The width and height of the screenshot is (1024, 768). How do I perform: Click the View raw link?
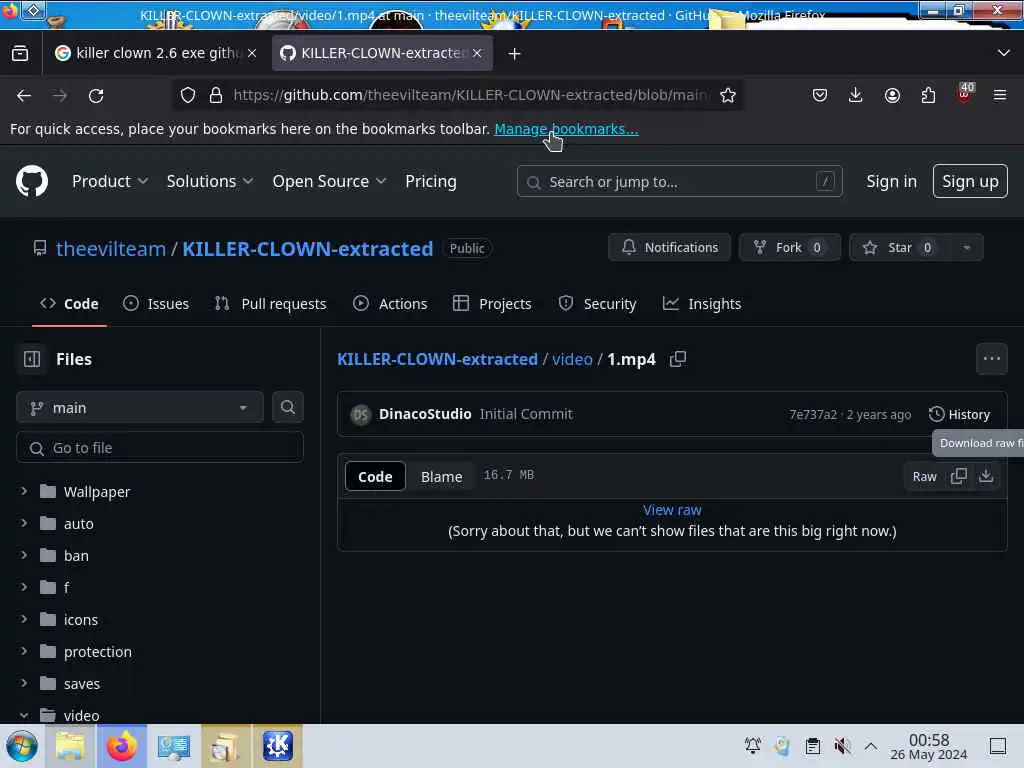click(672, 510)
